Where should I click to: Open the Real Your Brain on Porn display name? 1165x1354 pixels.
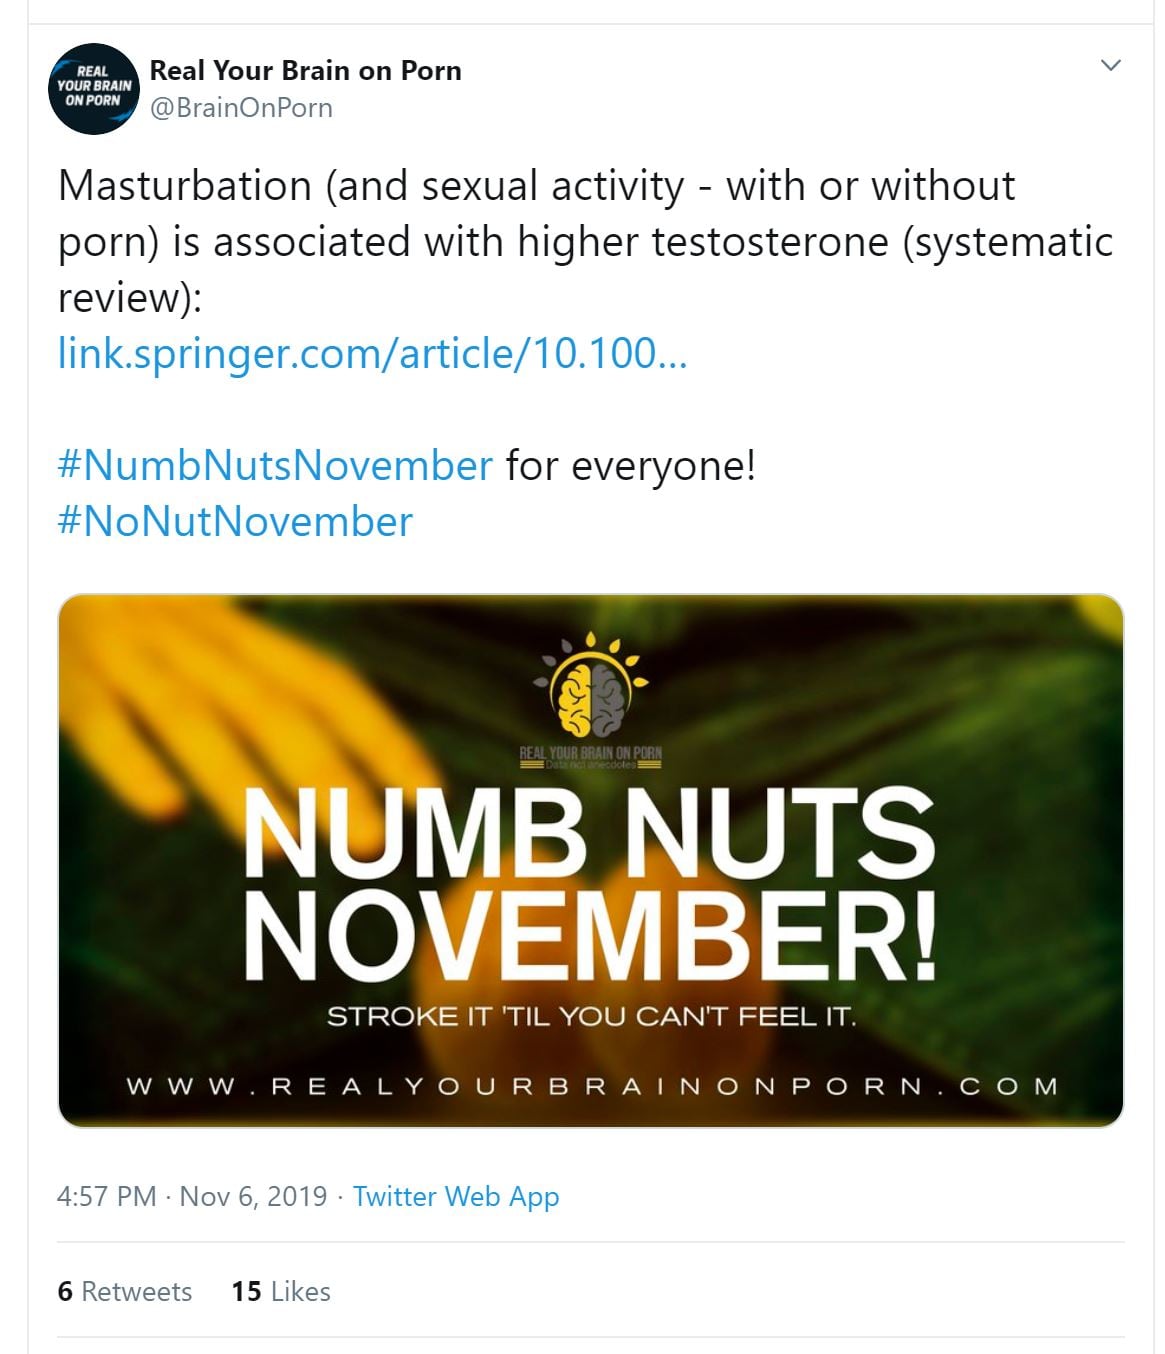(305, 71)
